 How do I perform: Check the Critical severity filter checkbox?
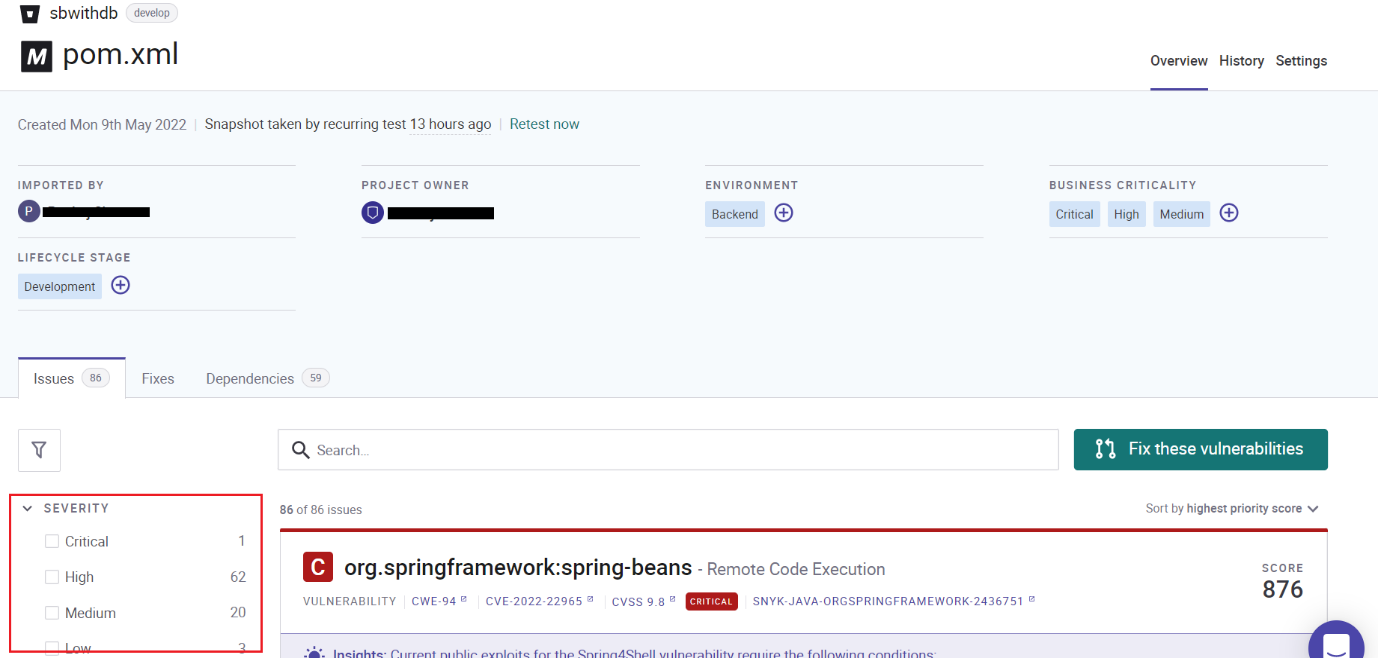click(x=52, y=541)
